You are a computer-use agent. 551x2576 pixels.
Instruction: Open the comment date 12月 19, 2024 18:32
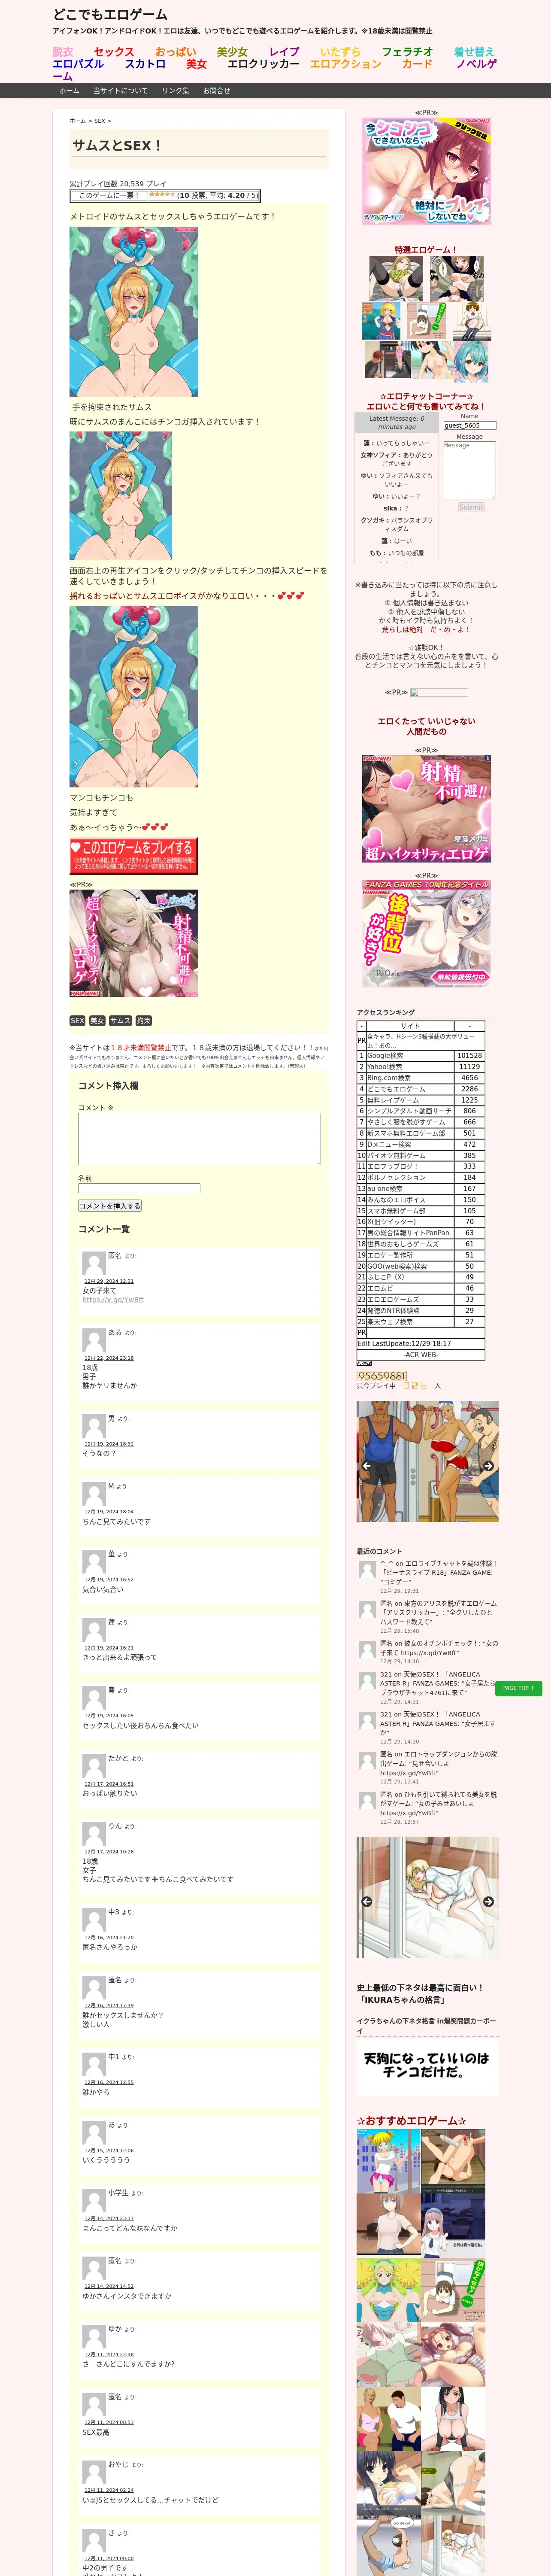109,1444
